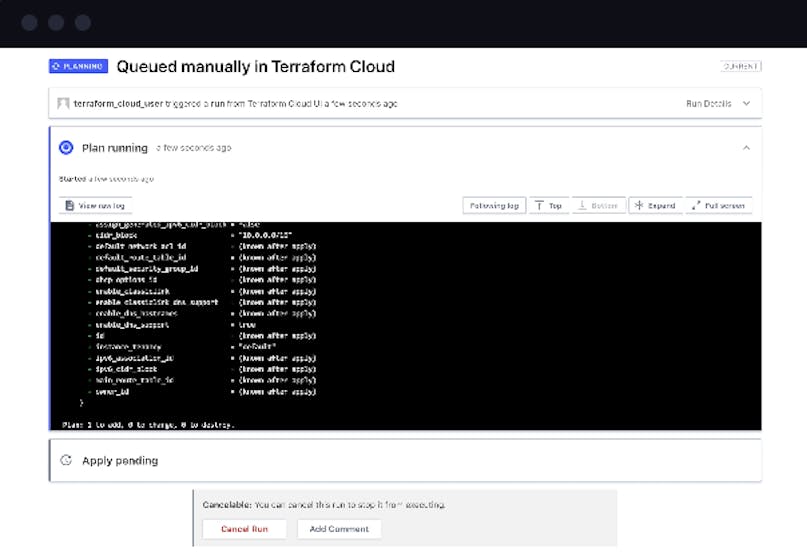Jump to Bottom of log
The width and height of the screenshot is (807, 560).
point(599,205)
